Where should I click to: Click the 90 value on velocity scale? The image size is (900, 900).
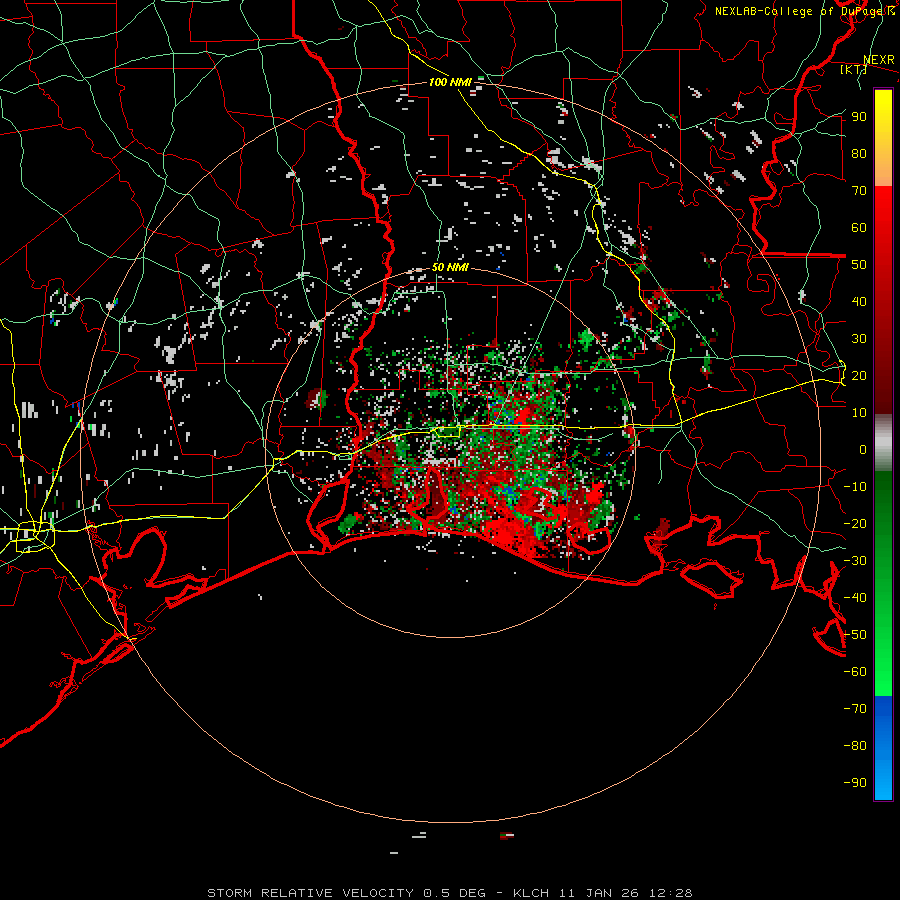pyautogui.click(x=859, y=117)
